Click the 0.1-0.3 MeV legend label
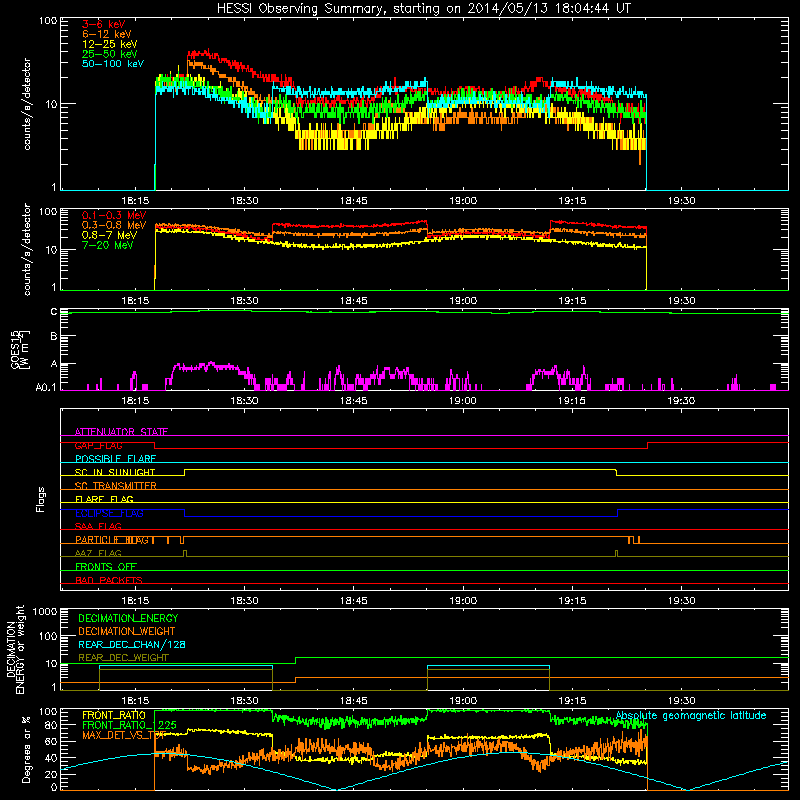Viewport: 800px width, 800px height. pos(114,215)
